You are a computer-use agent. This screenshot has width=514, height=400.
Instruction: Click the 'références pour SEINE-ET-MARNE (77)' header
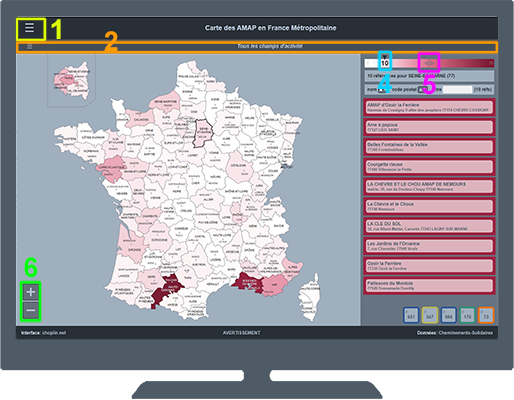[429, 76]
